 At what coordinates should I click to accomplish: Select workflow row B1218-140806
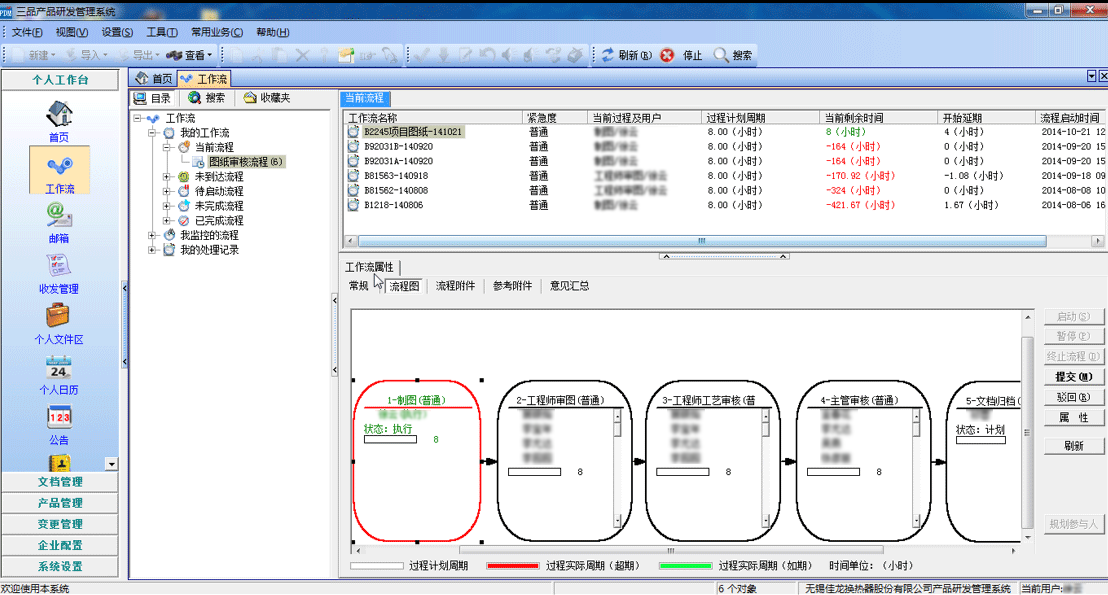coord(393,205)
